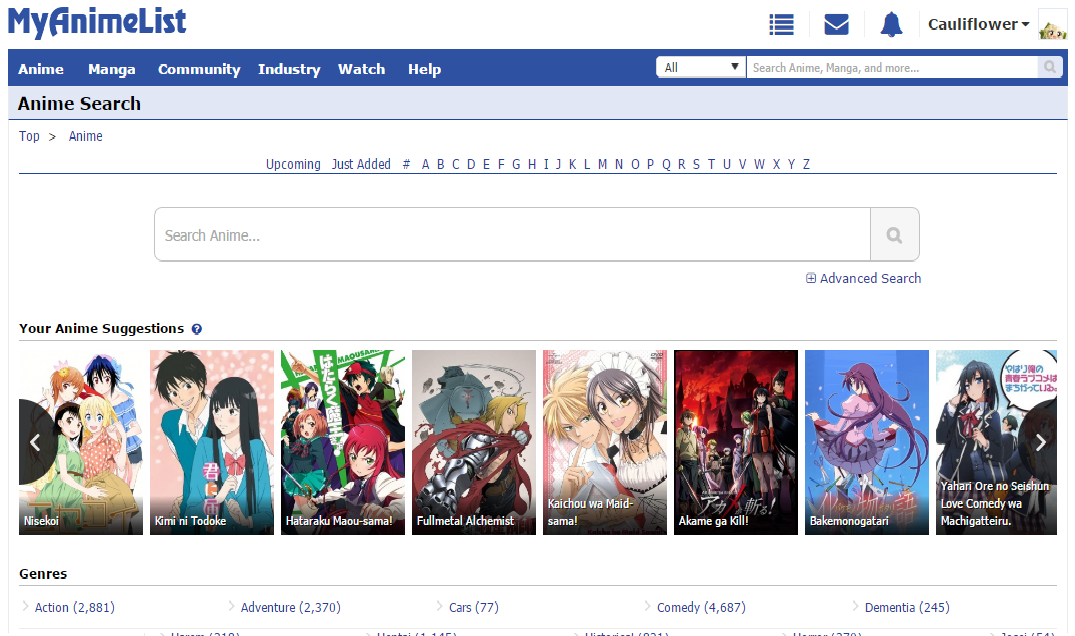Open the anime list icon in header
Image resolution: width=1075 pixels, height=636 pixels.
click(x=782, y=25)
